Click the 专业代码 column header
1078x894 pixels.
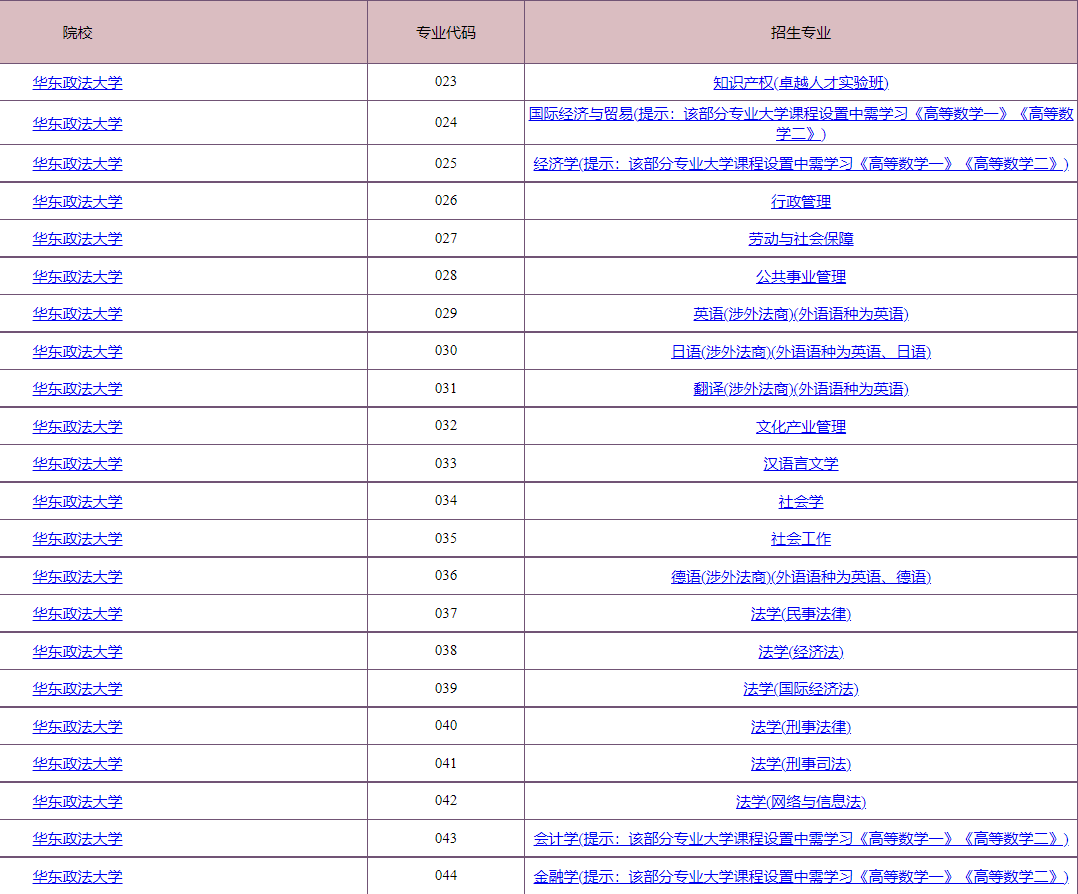[x=446, y=32]
